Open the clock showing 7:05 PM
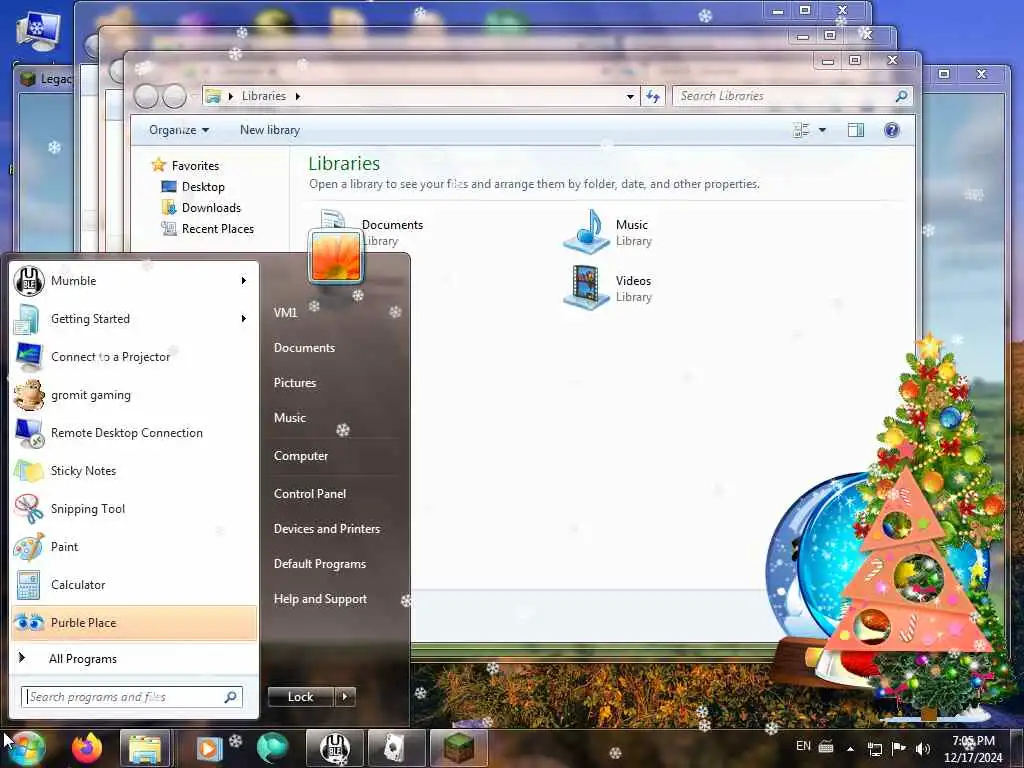 pyautogui.click(x=973, y=749)
